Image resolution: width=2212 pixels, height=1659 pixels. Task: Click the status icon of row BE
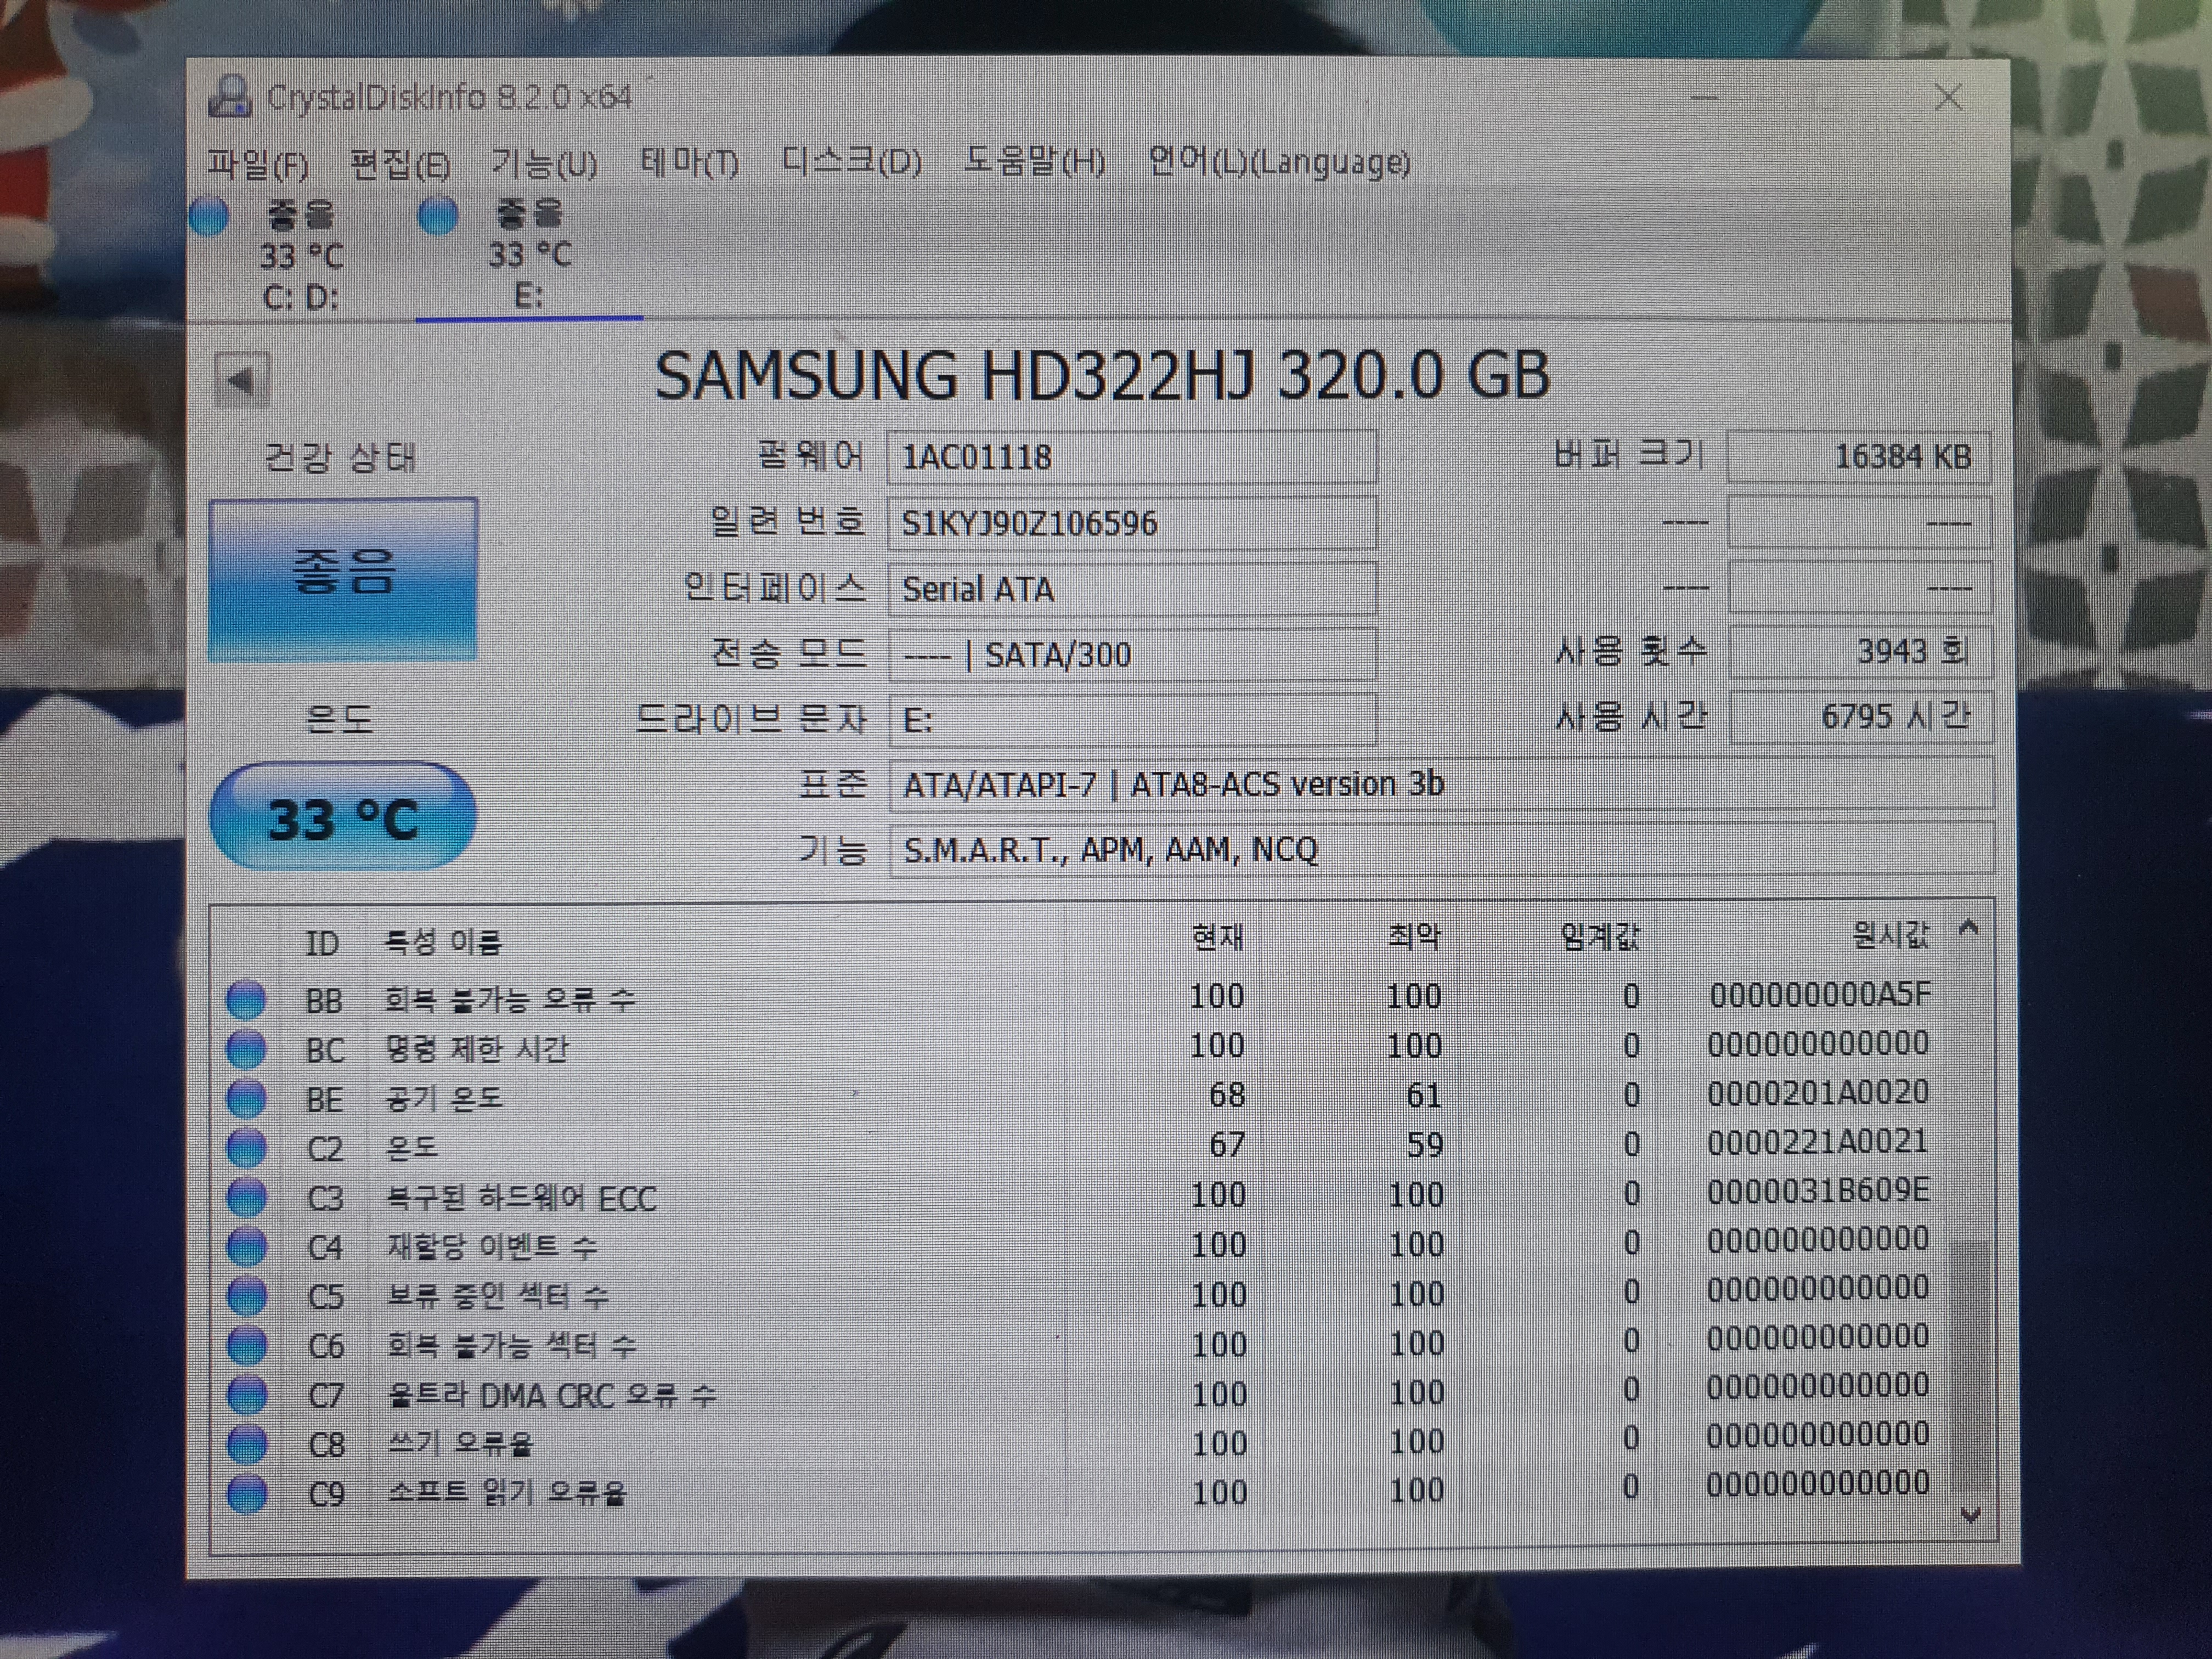(x=246, y=1098)
